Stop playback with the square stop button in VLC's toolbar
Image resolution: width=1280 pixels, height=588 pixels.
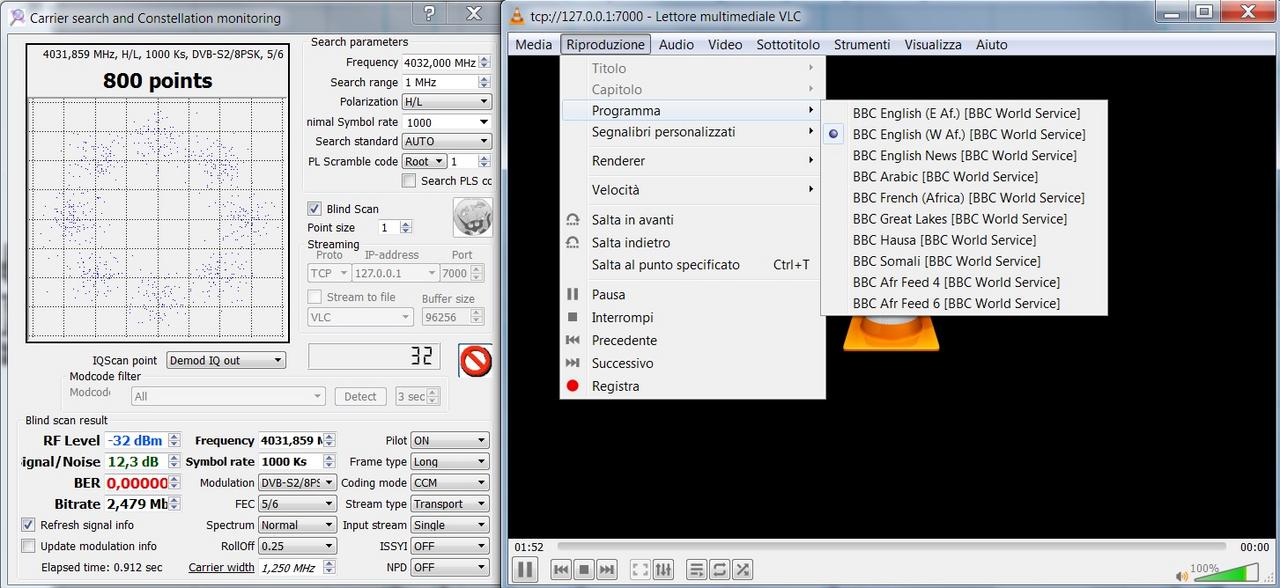click(584, 570)
